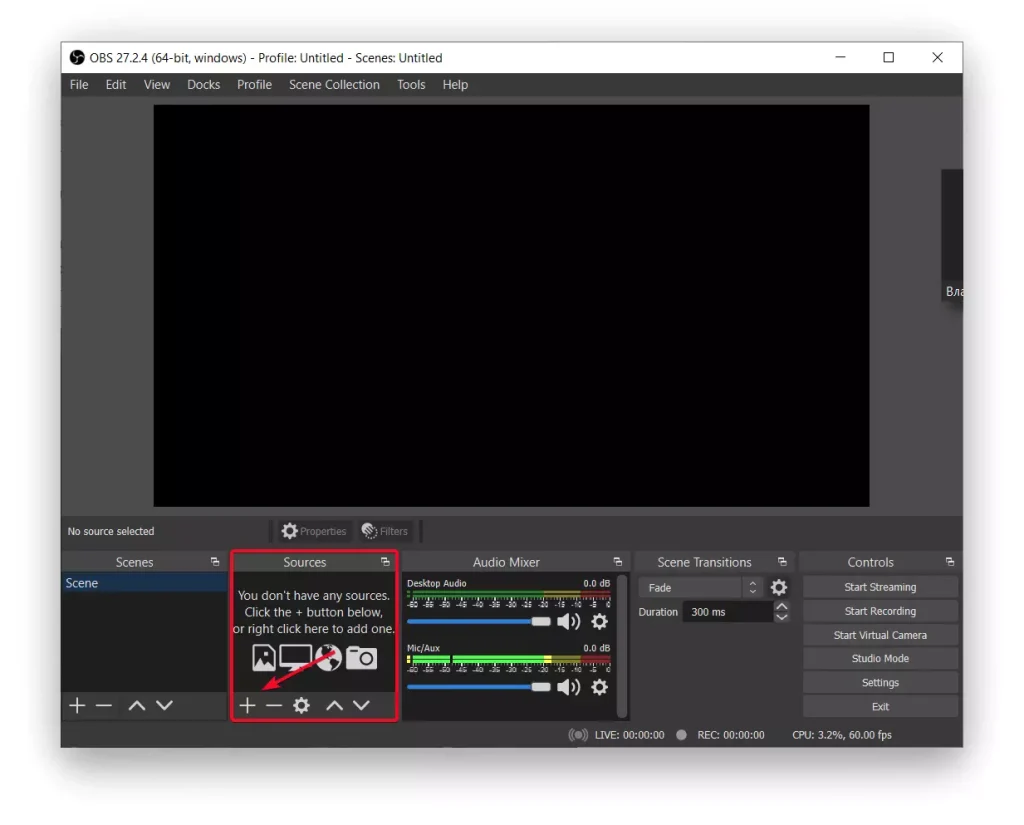Open Desktop Audio settings gear
1024x825 pixels.
tap(600, 621)
